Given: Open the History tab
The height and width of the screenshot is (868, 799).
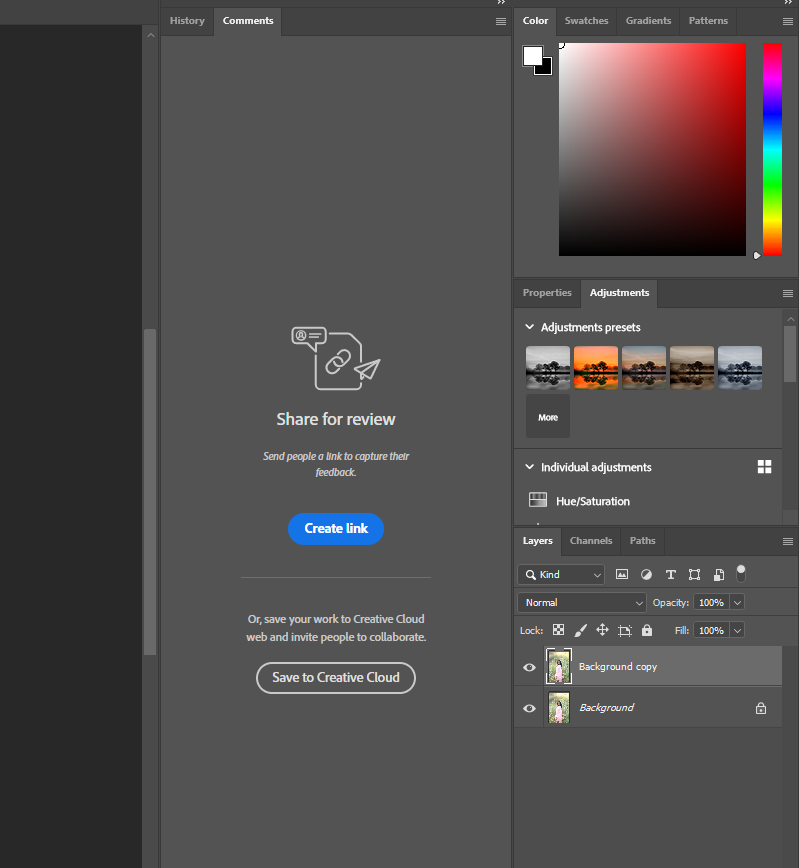Looking at the screenshot, I should (x=187, y=21).
